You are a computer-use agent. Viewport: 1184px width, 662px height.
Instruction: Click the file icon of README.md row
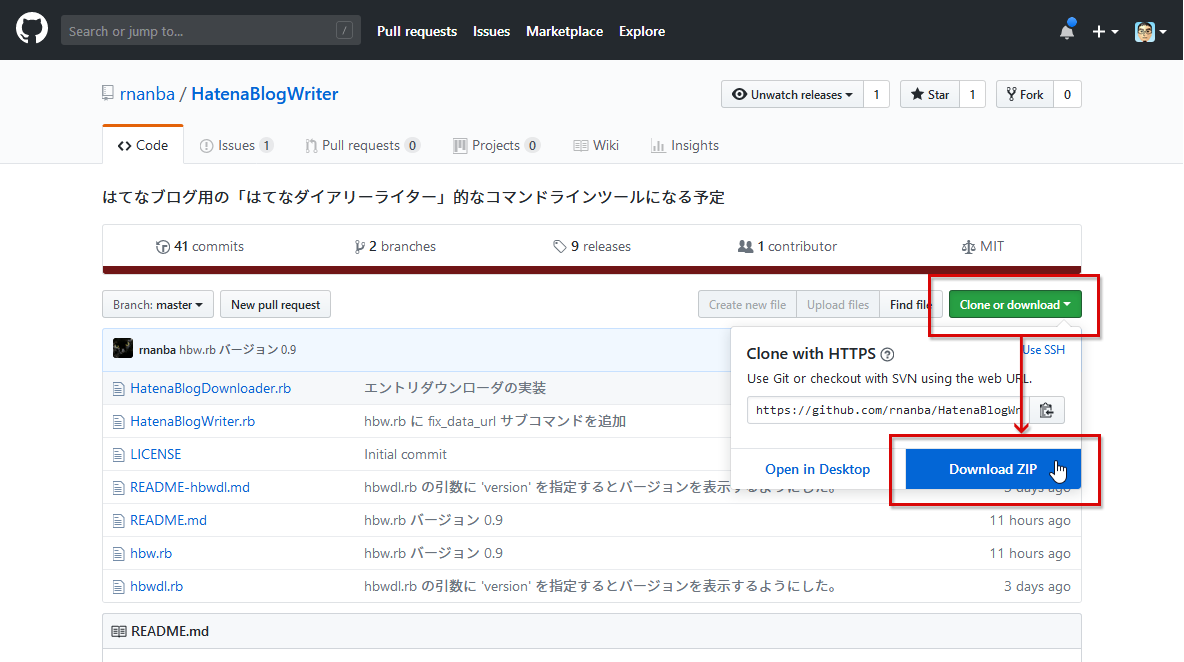coord(119,521)
